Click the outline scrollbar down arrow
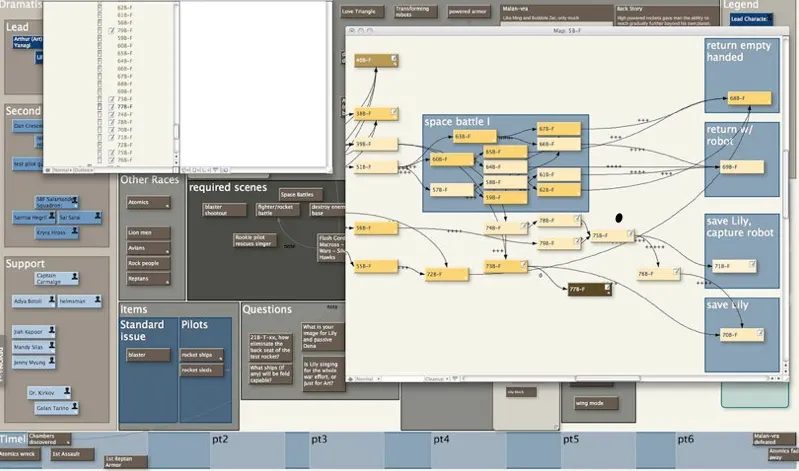Screen dimensions: 799x471 tap(176, 162)
